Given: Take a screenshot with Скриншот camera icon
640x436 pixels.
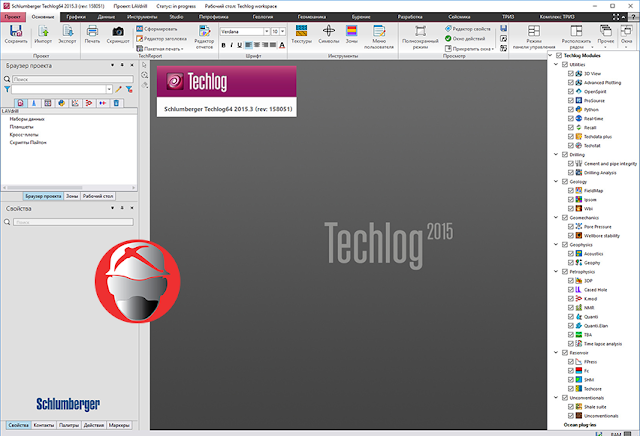Looking at the screenshot, I should (x=118, y=31).
